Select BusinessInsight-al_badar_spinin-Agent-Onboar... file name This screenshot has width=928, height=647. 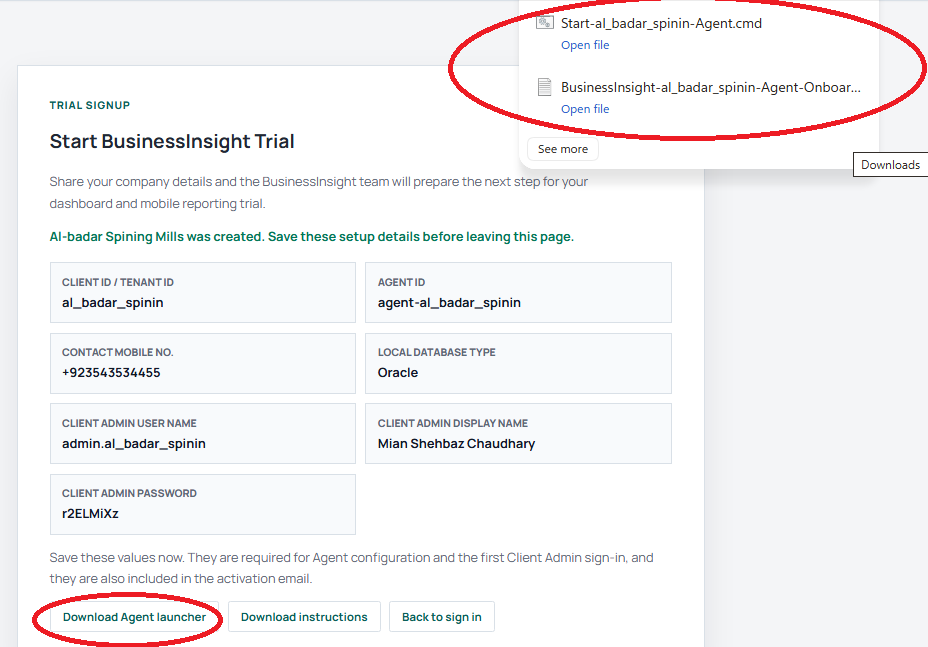point(711,87)
